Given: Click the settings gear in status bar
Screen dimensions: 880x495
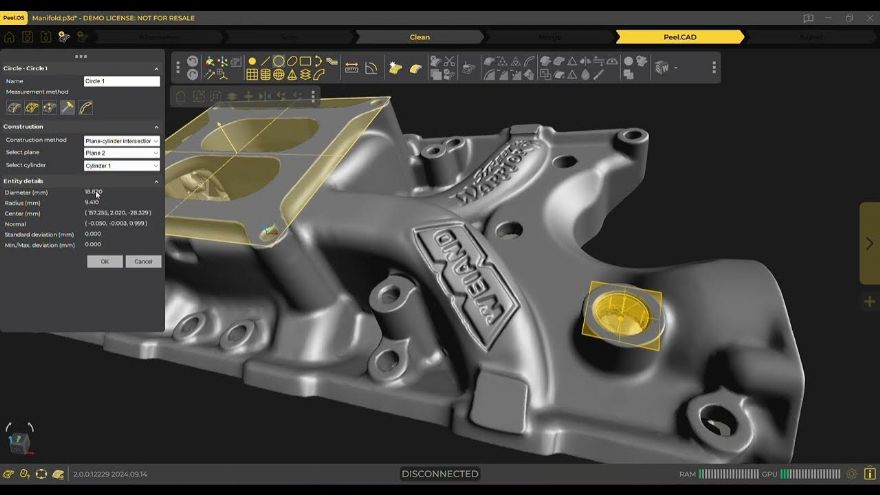Looking at the screenshot, I should 851,474.
